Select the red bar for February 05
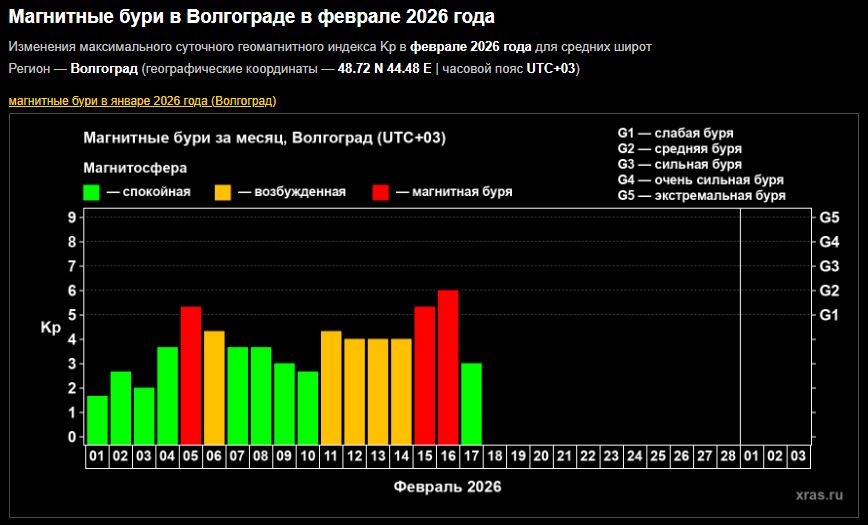 click(x=191, y=375)
